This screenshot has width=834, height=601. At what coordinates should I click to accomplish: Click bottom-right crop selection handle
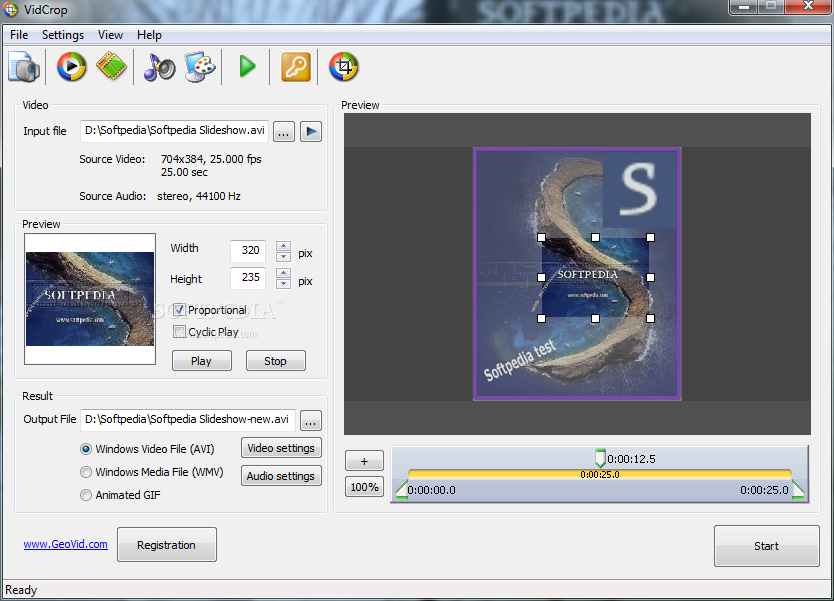[x=650, y=319]
